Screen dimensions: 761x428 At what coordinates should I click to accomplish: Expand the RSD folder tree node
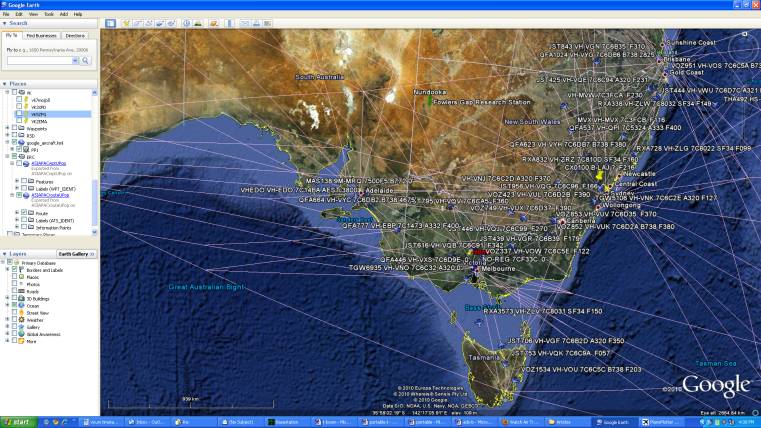click(7, 136)
